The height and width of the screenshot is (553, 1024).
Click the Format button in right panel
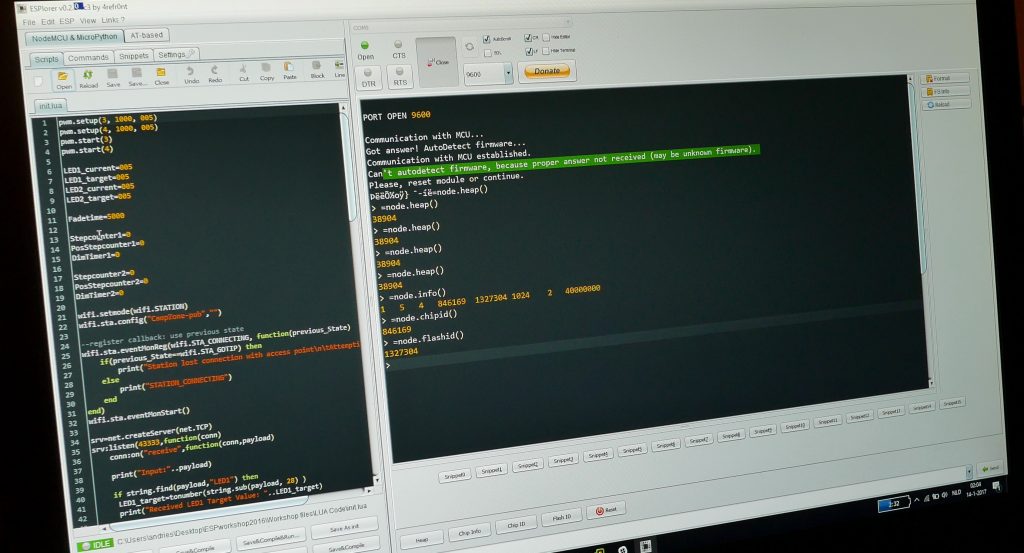pos(945,78)
